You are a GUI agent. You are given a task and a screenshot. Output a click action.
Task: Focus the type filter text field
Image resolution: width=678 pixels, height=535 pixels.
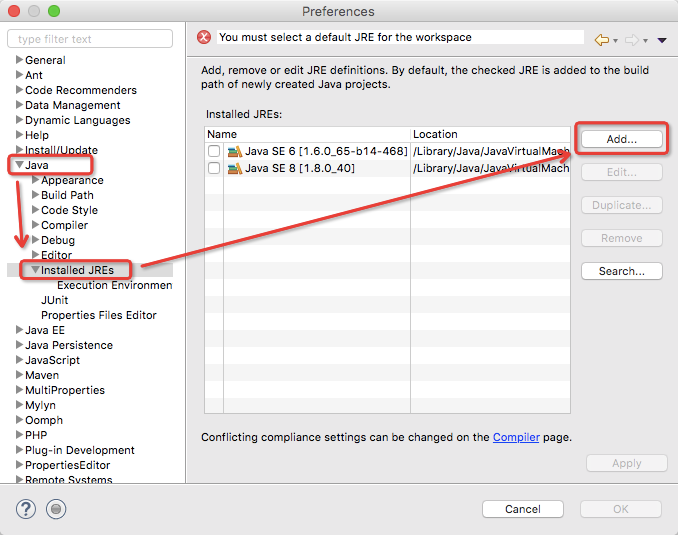(x=90, y=39)
